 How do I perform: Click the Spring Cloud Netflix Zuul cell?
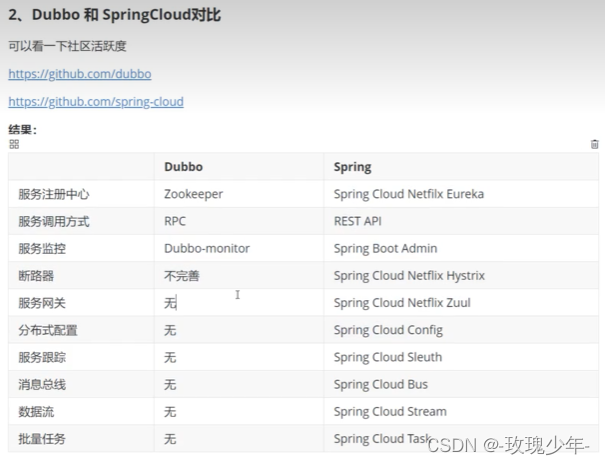(x=461, y=303)
